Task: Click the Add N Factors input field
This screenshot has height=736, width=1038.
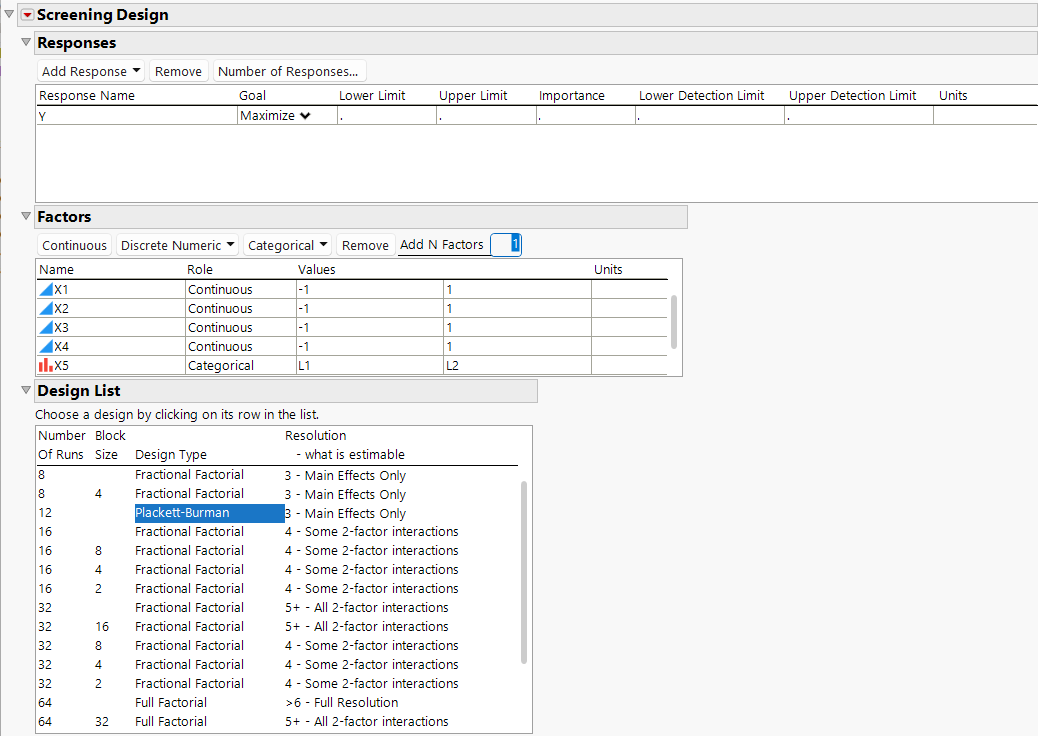Action: pos(506,245)
